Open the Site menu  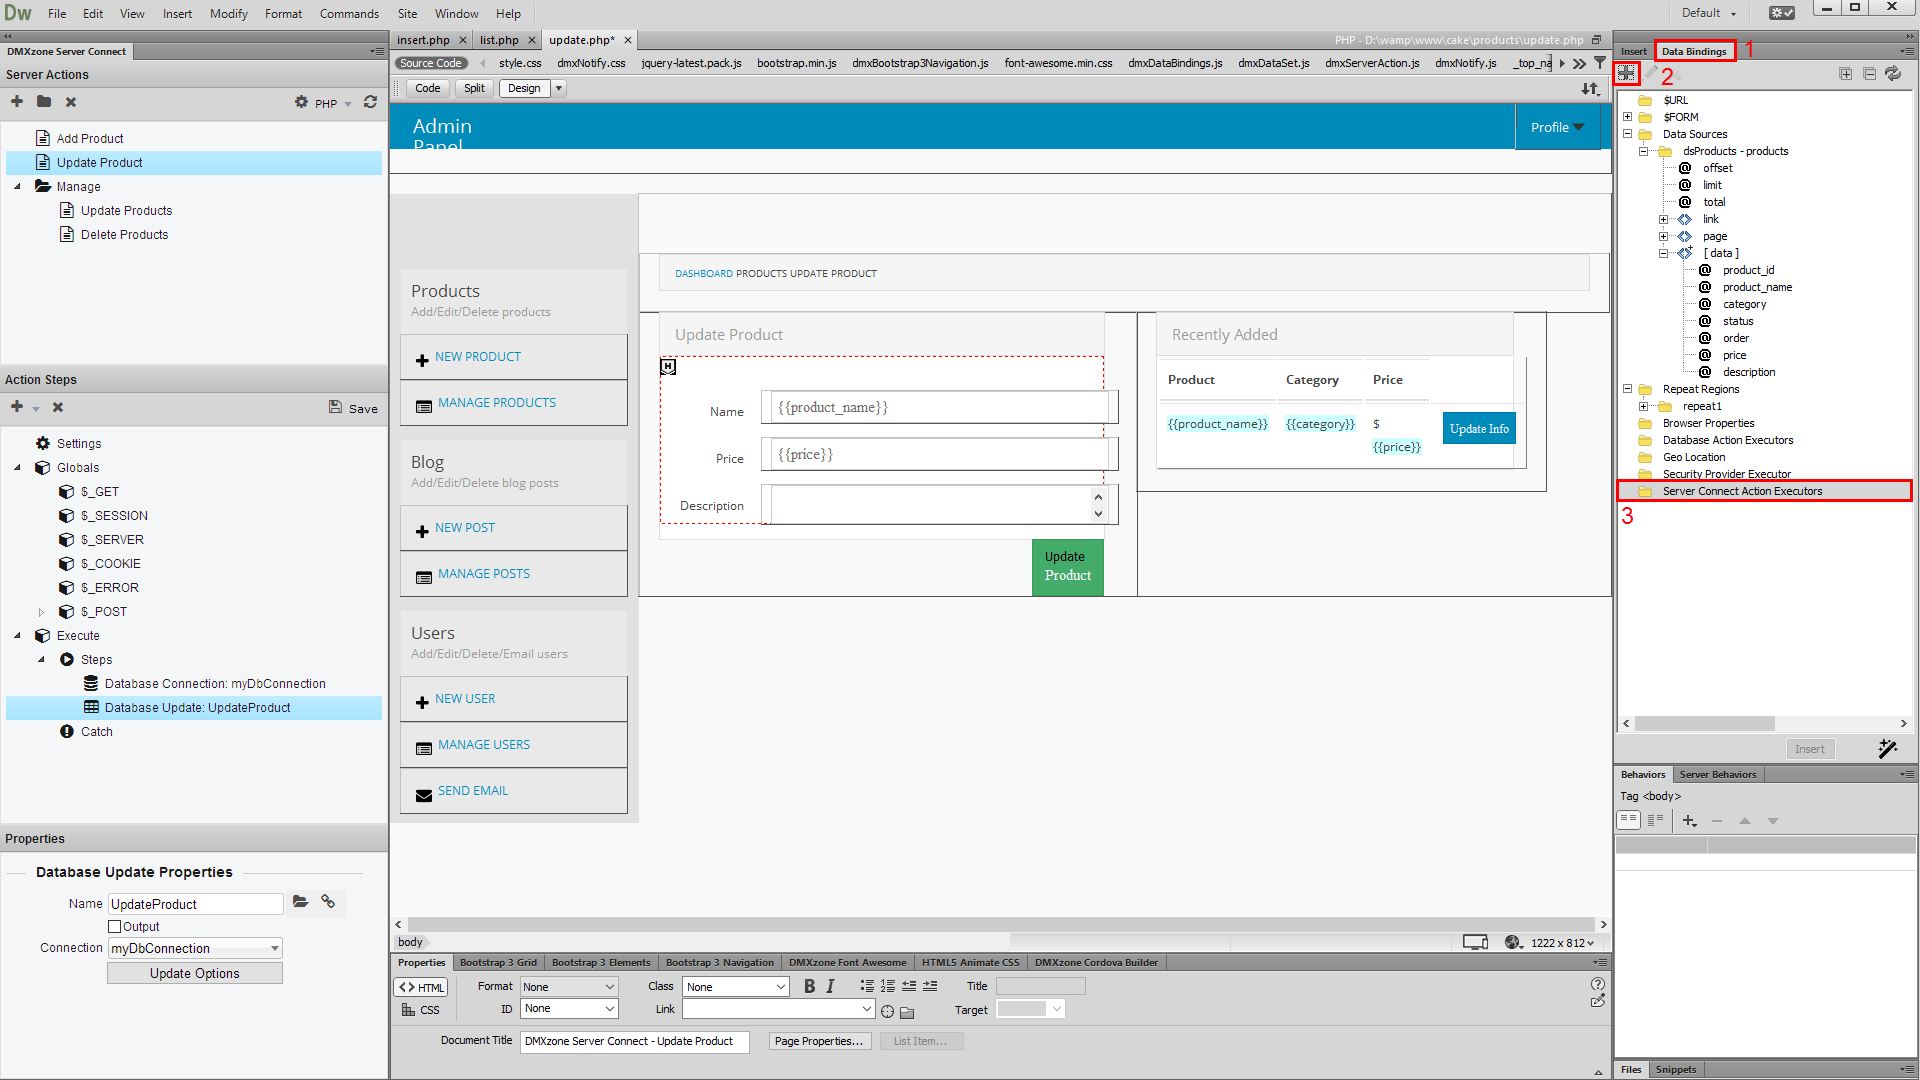coord(407,14)
